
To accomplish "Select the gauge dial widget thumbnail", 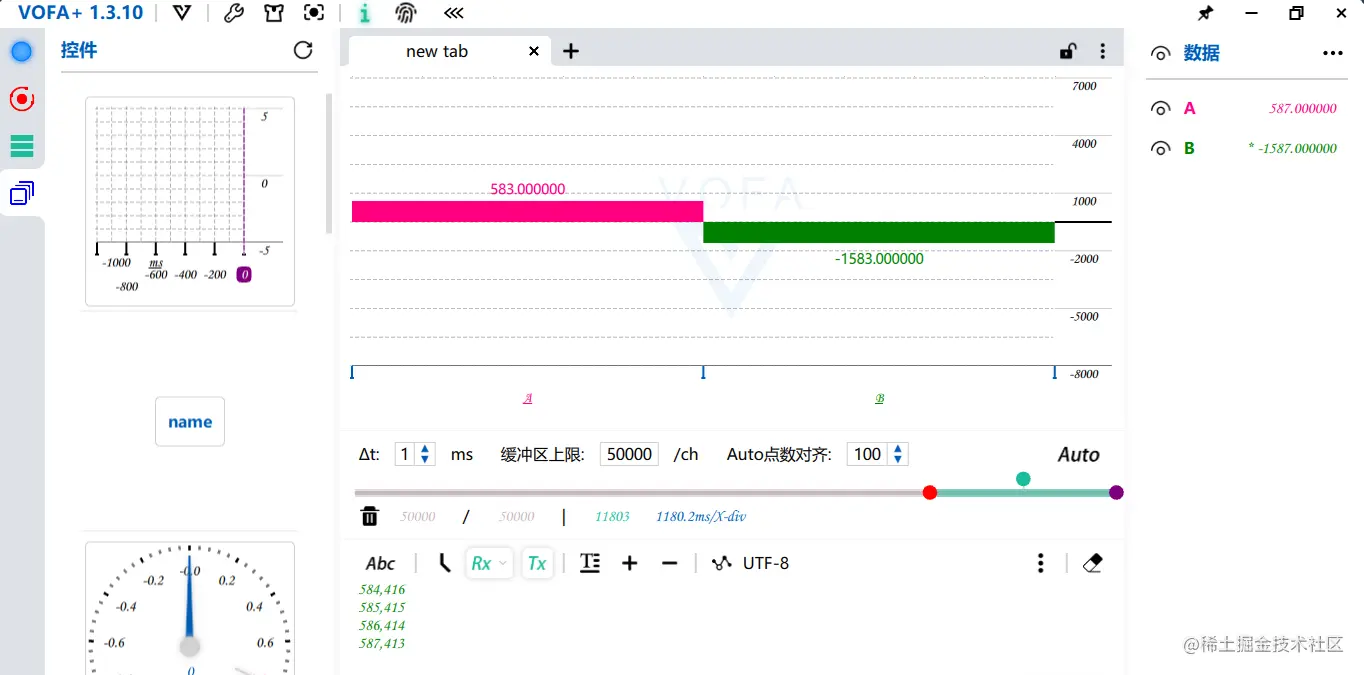I will tap(190, 608).
